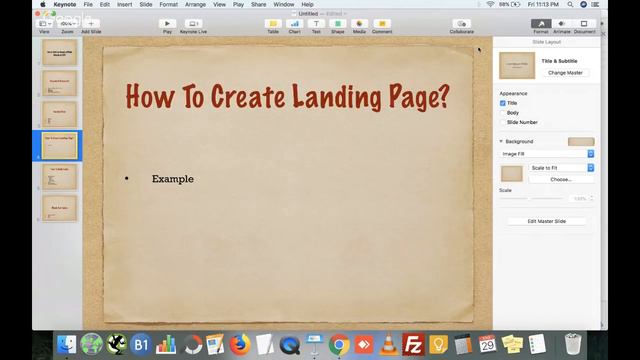Switch to the Format inspector
The image size is (640, 360).
tap(541, 24)
